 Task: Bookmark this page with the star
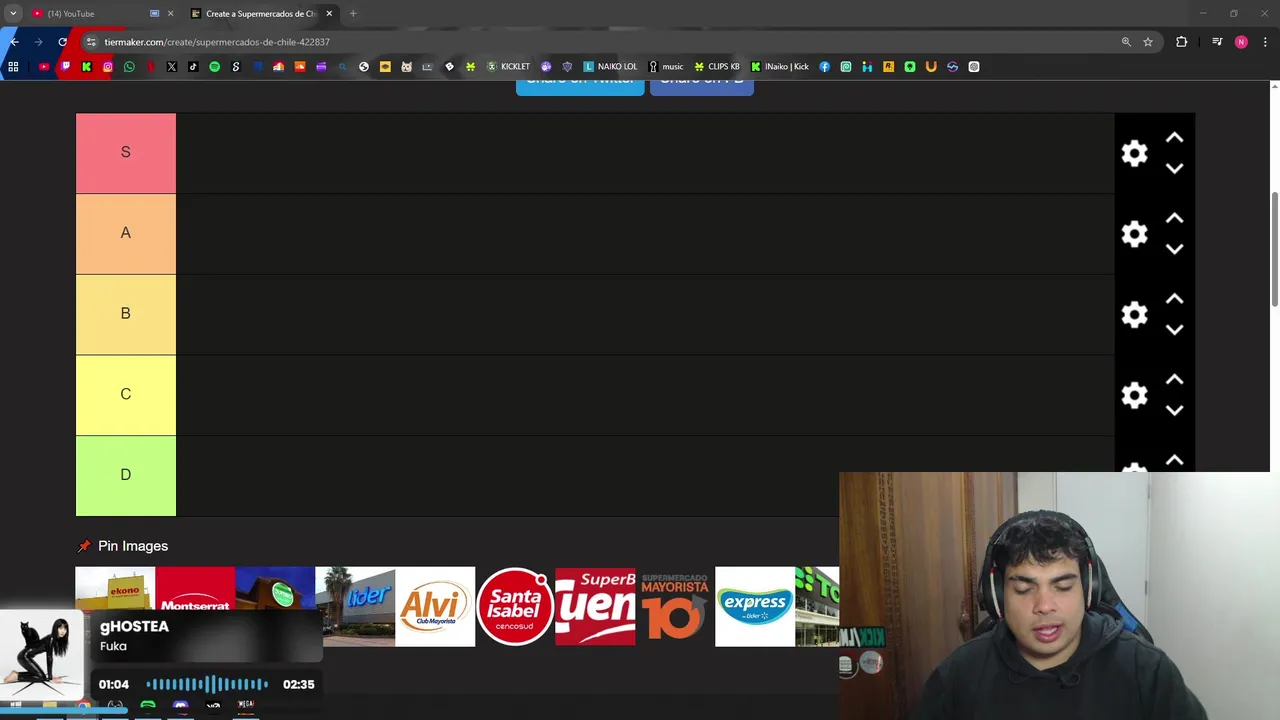click(x=1148, y=42)
